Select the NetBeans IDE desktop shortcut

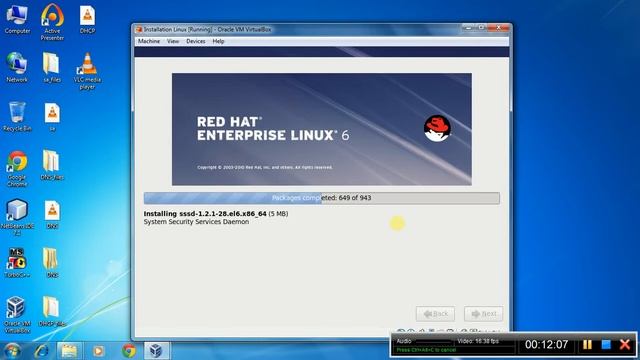pos(17,218)
